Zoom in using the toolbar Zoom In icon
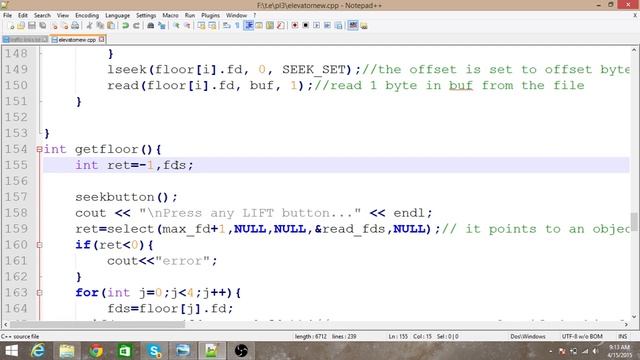The image size is (640, 360). (176, 26)
